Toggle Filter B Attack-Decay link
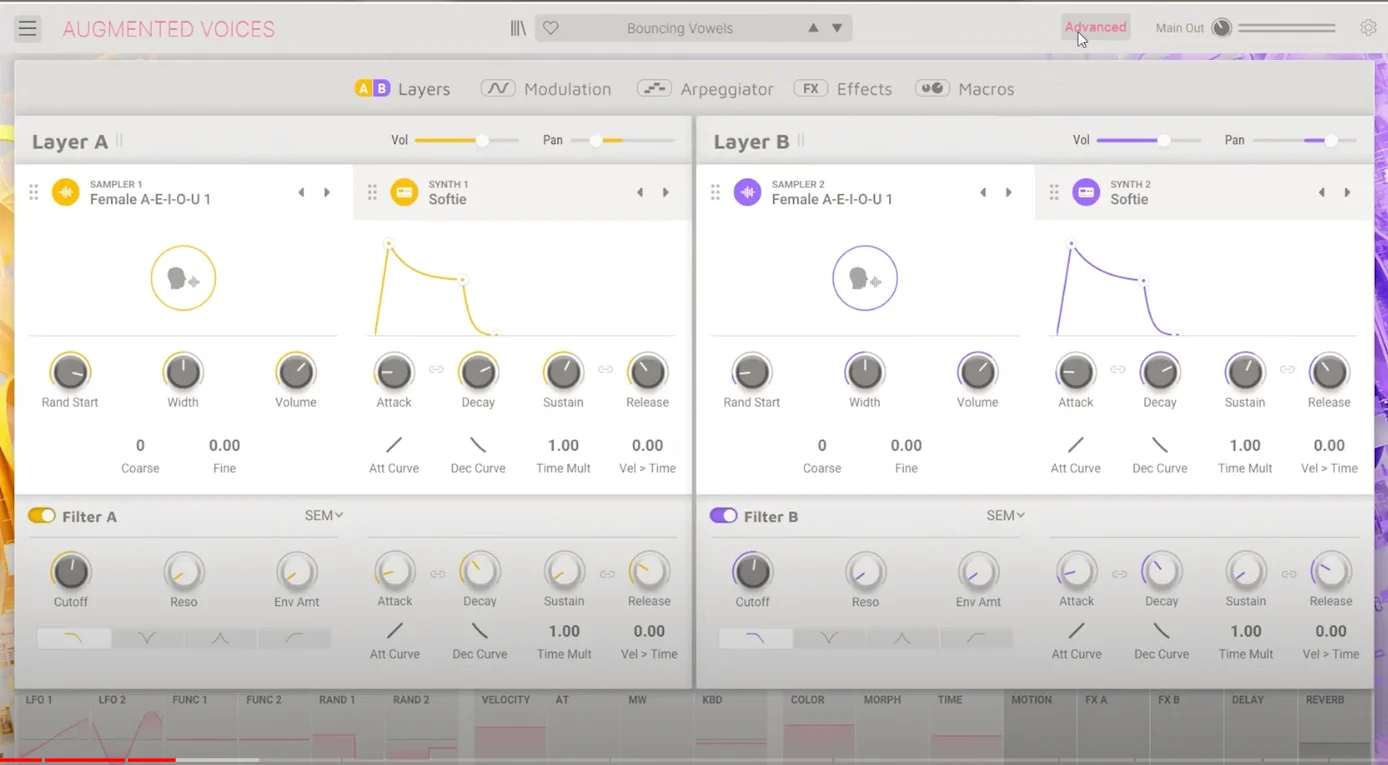This screenshot has width=1388, height=765. (x=1120, y=574)
